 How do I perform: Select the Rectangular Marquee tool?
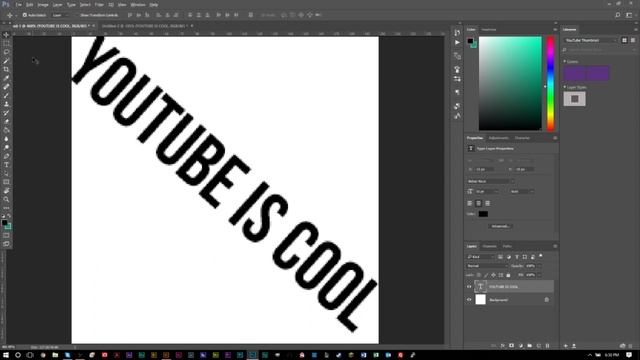click(x=6, y=43)
